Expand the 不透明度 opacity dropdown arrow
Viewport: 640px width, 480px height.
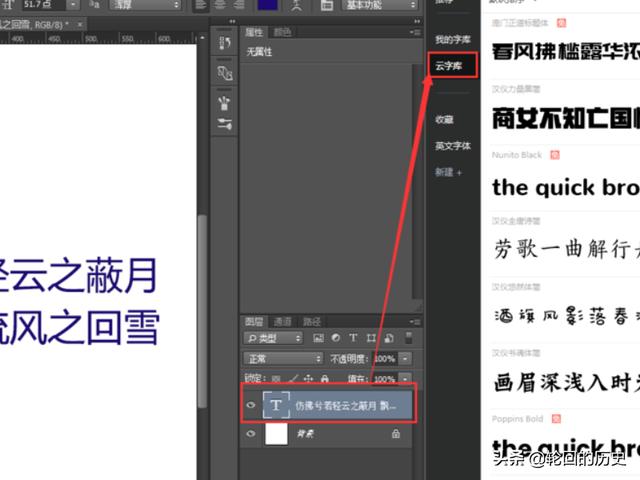[x=405, y=358]
